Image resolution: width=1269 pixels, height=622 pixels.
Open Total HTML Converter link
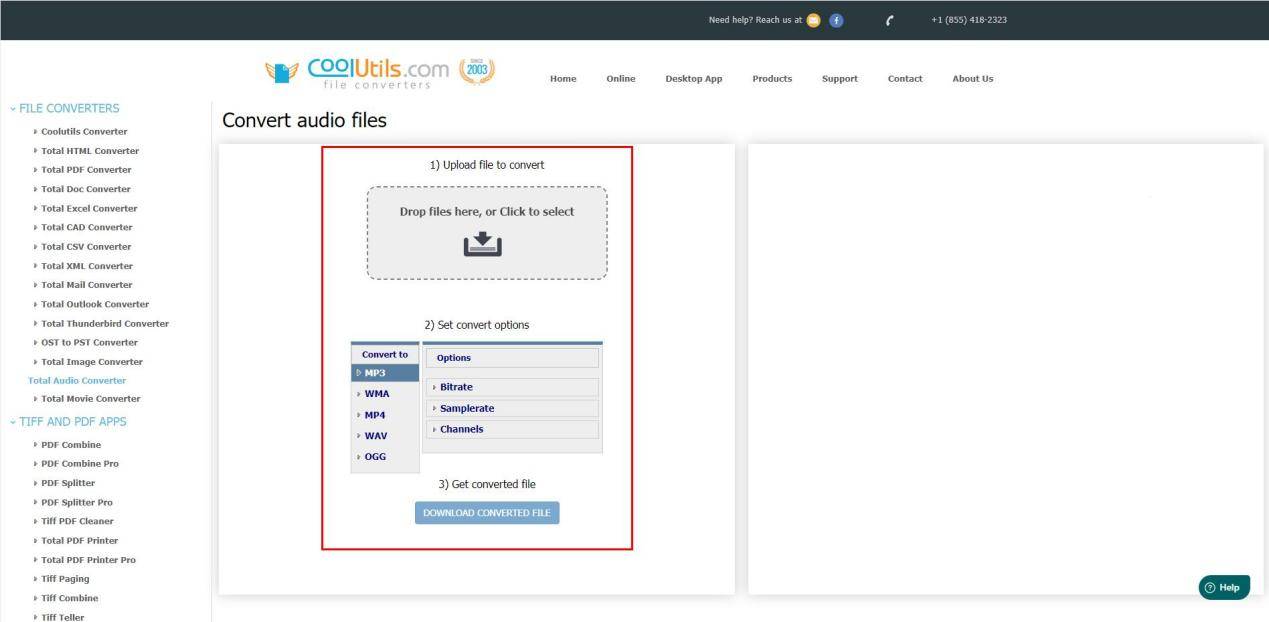click(90, 151)
